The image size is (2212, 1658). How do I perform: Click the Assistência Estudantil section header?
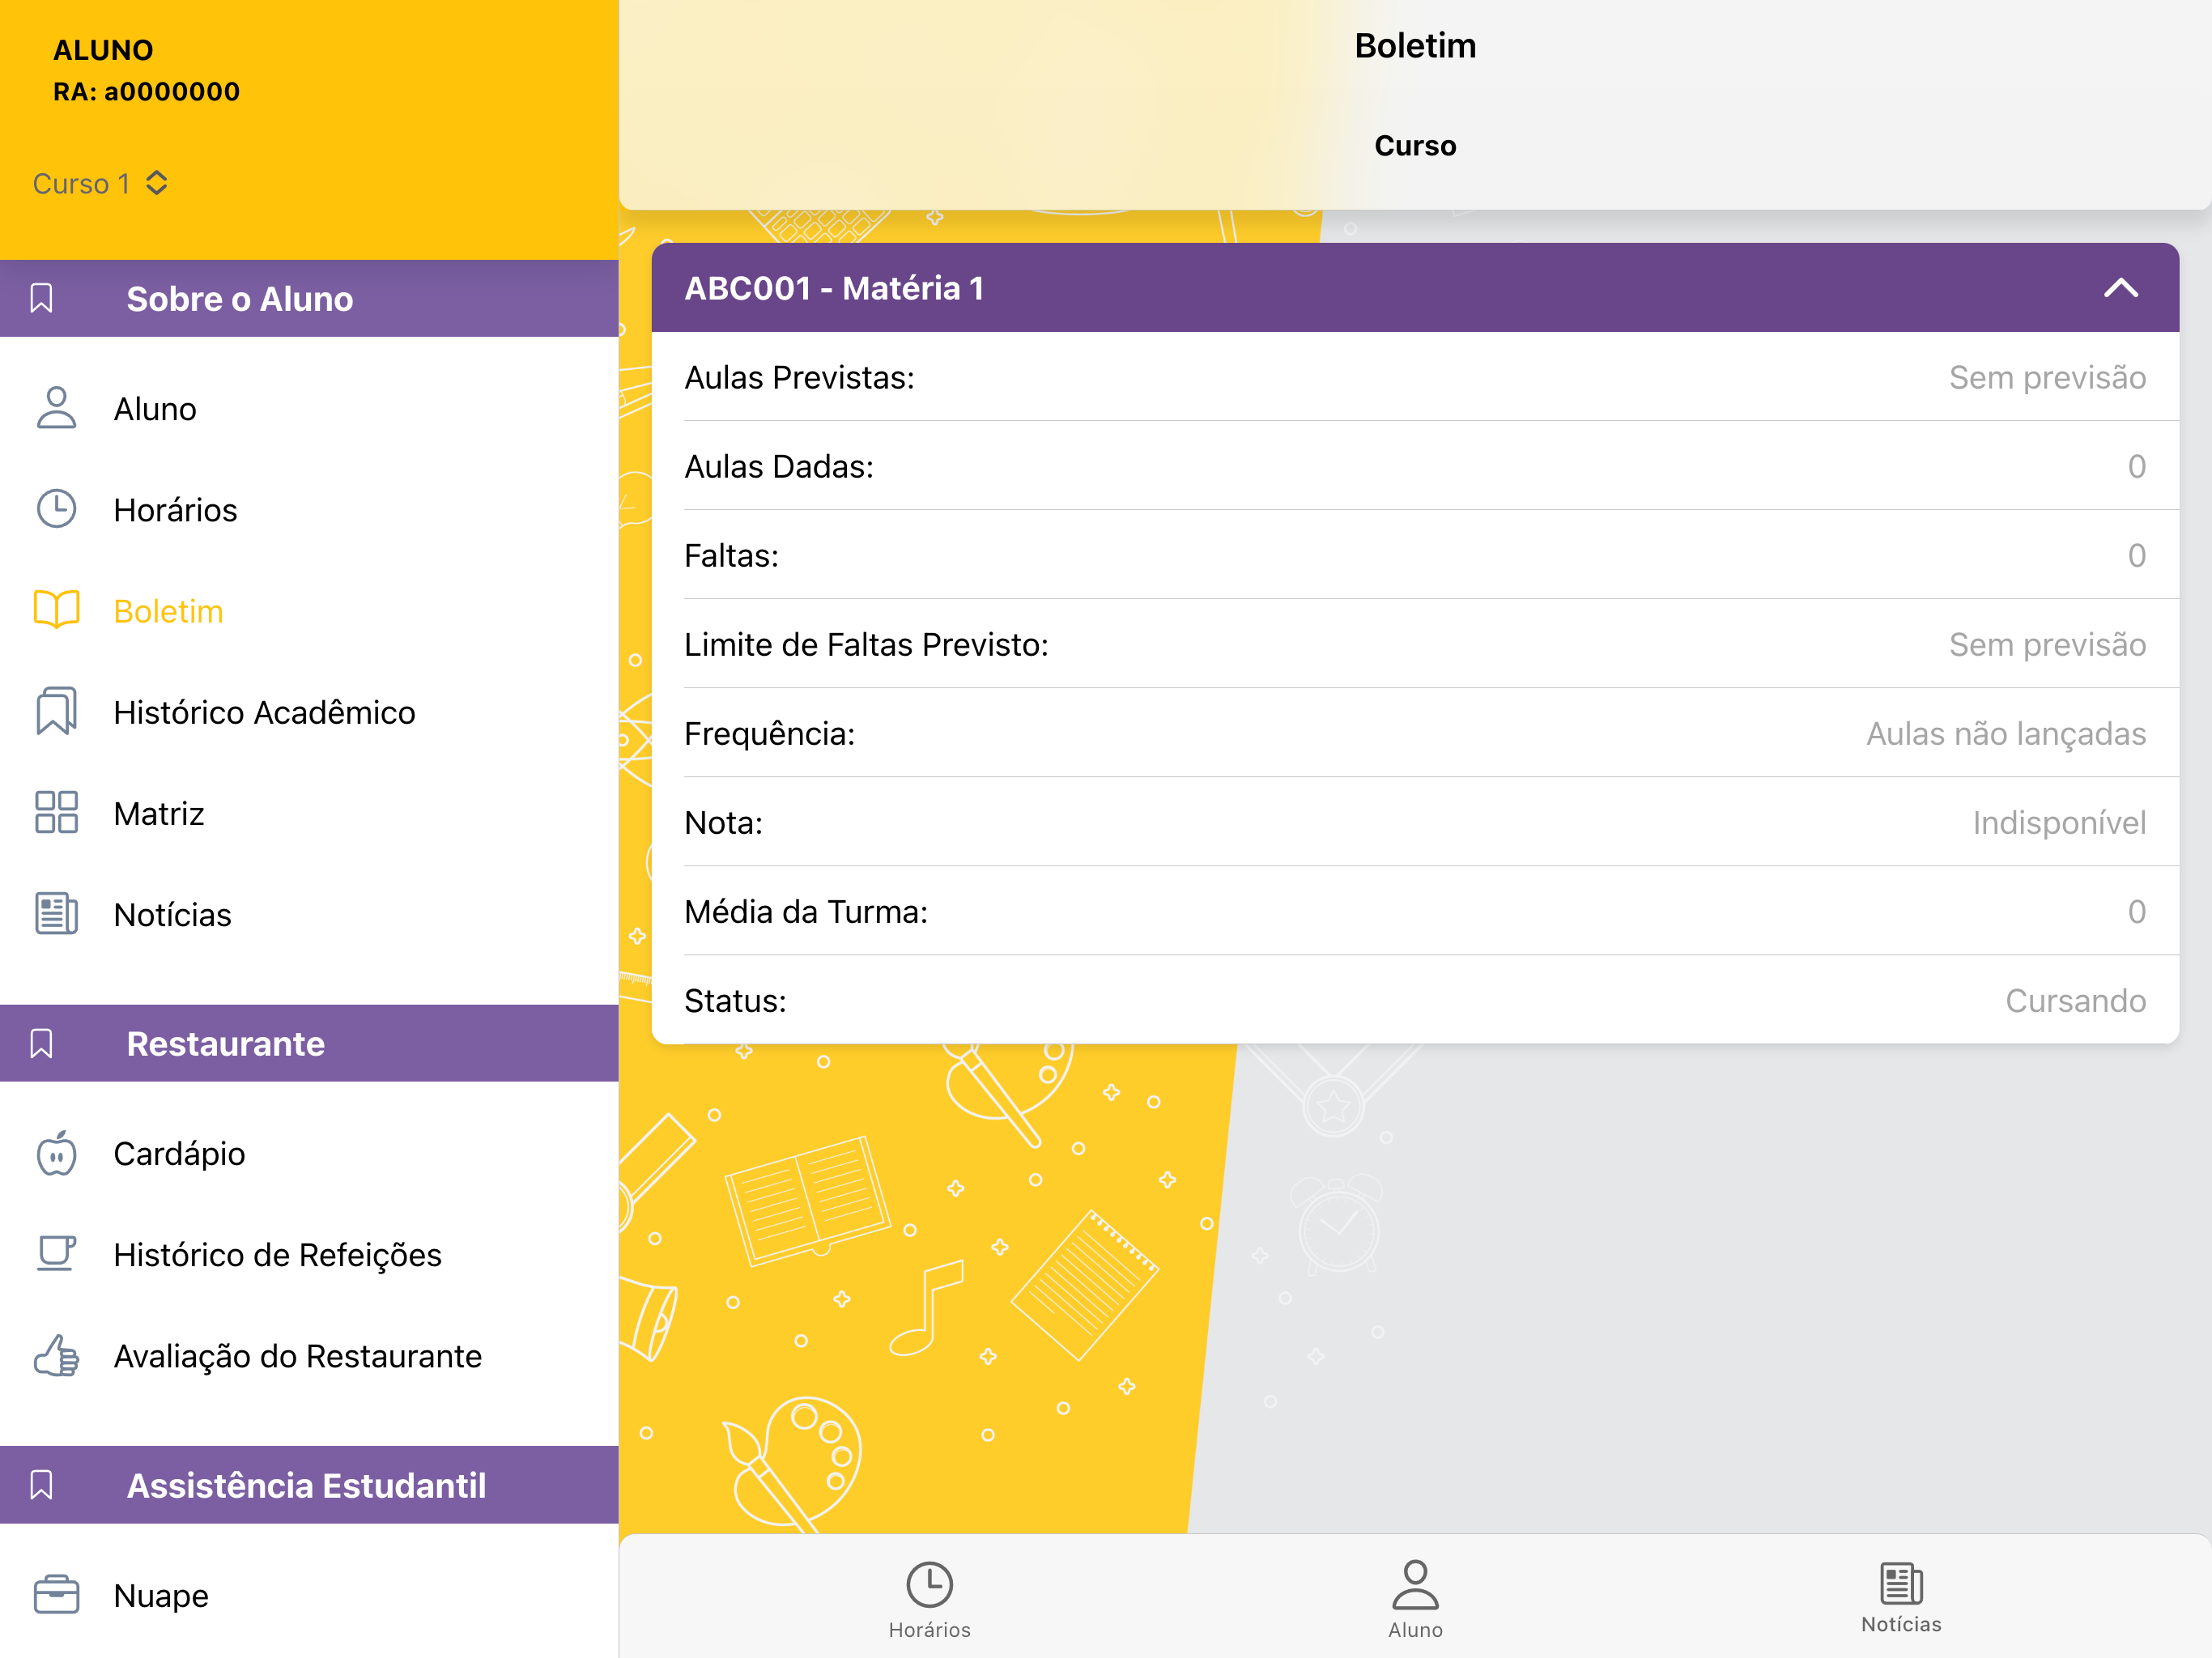(309, 1485)
